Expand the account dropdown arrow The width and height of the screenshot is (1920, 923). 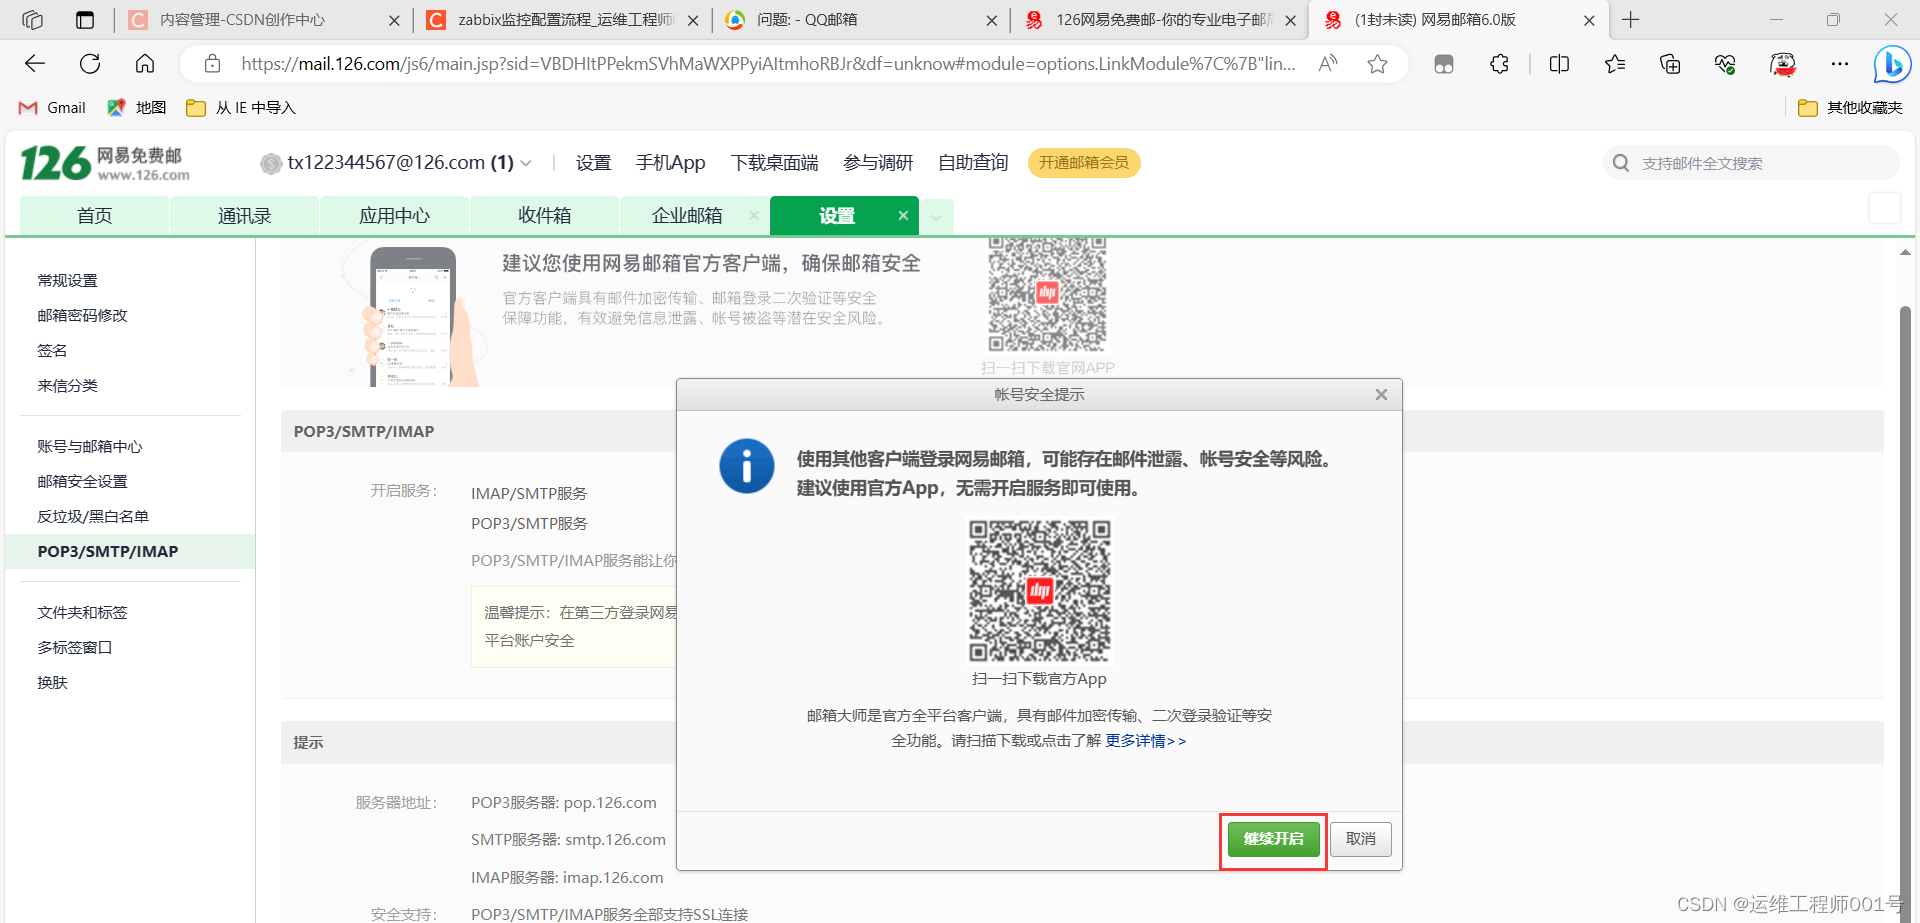(x=526, y=163)
